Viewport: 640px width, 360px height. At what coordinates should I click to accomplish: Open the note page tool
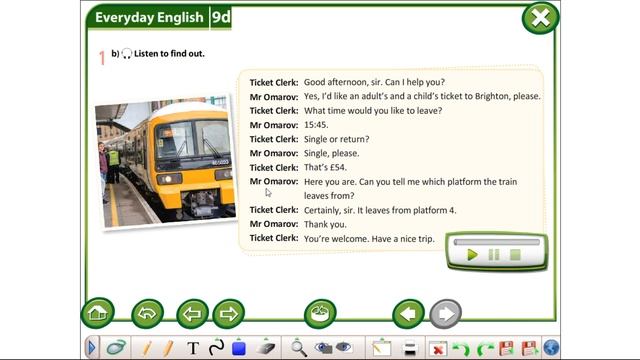(382, 348)
